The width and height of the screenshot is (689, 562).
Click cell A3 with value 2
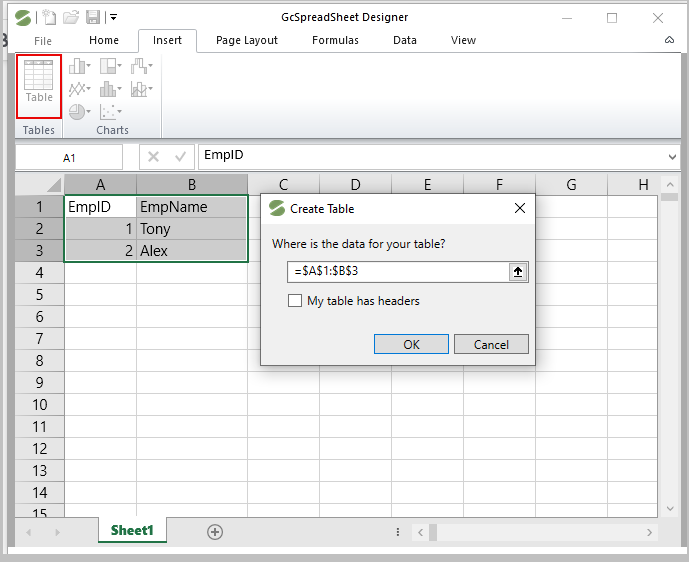[100, 250]
